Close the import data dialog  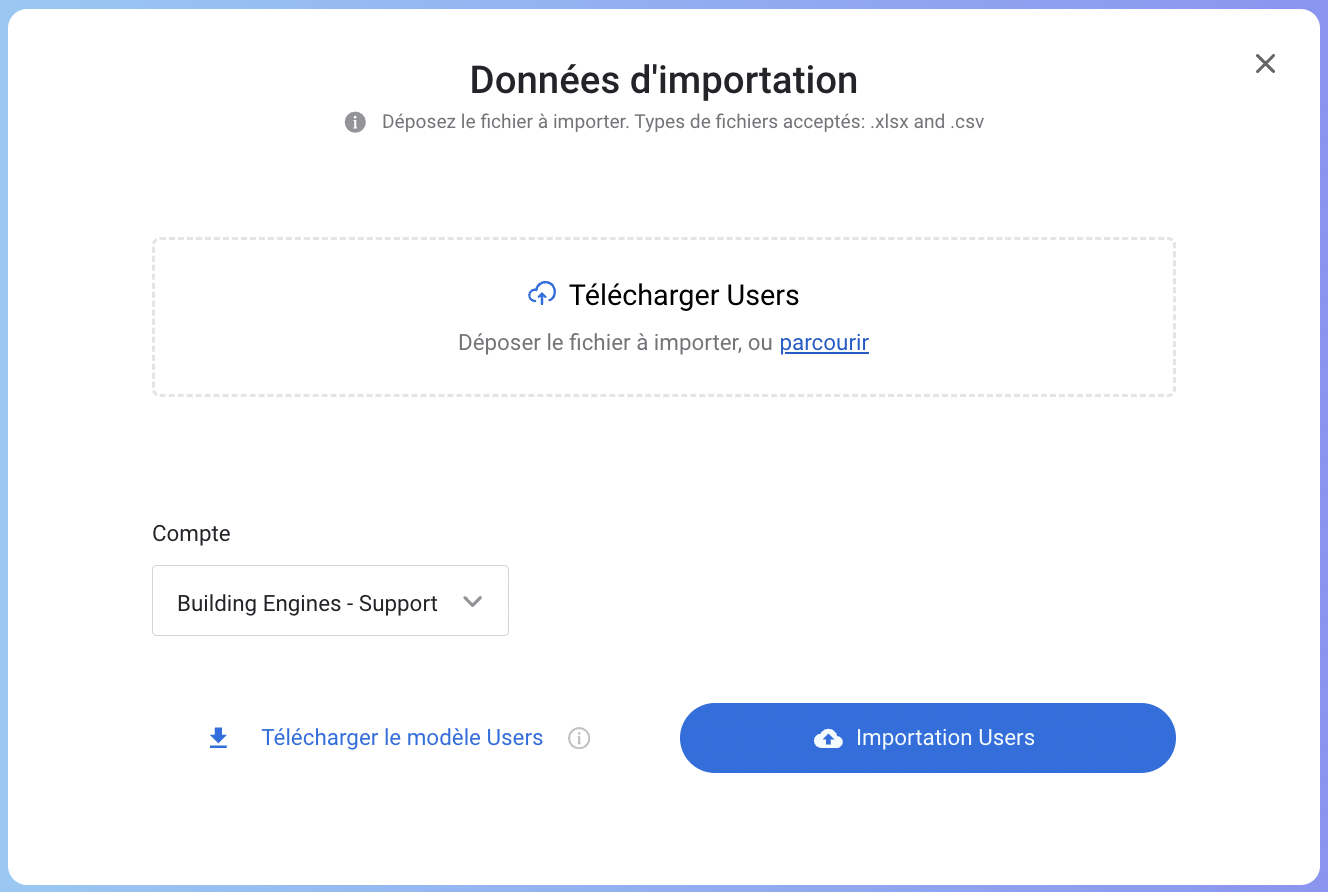[1265, 64]
